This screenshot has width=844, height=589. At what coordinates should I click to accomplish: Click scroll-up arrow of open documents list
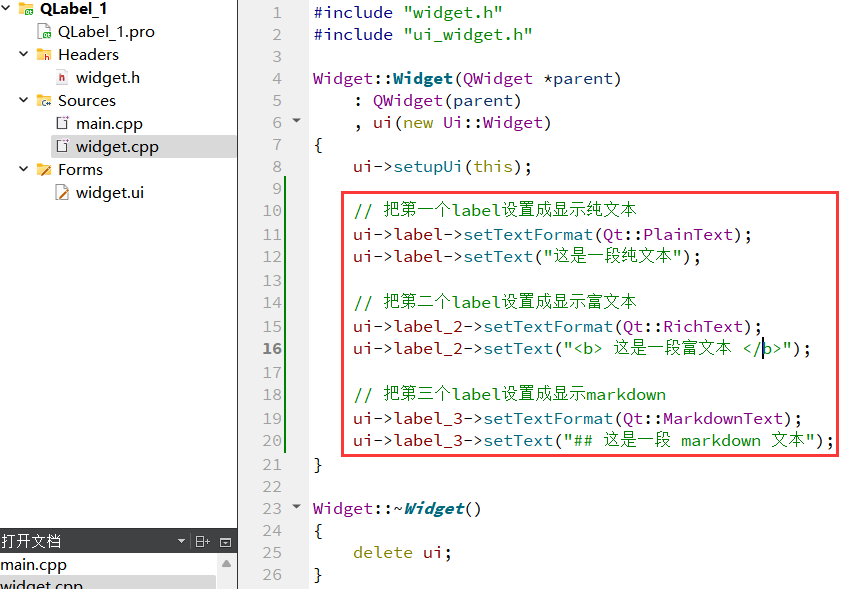tap(227, 564)
